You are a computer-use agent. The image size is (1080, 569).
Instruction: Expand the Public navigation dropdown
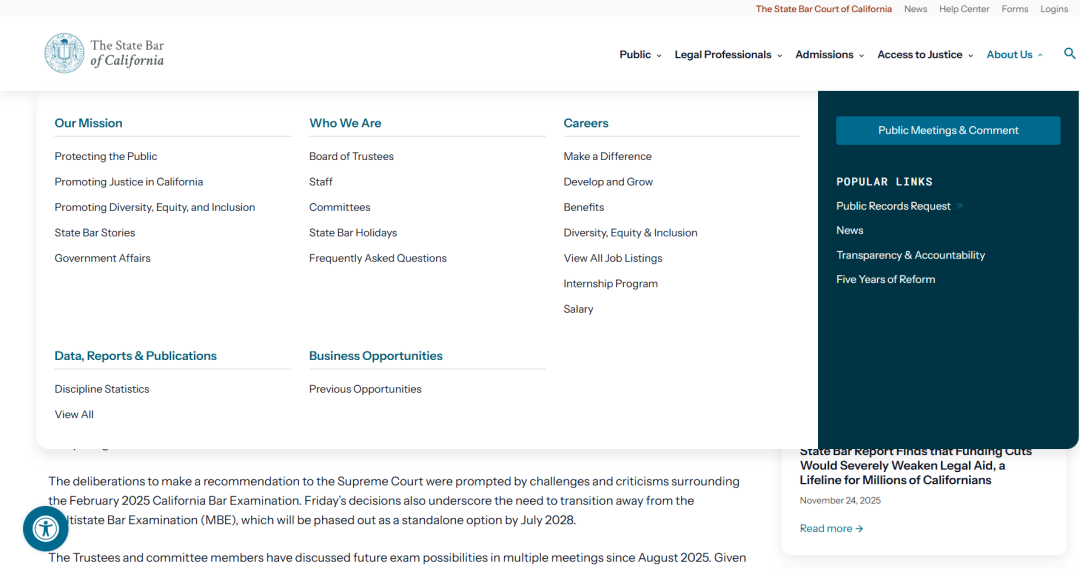click(640, 55)
